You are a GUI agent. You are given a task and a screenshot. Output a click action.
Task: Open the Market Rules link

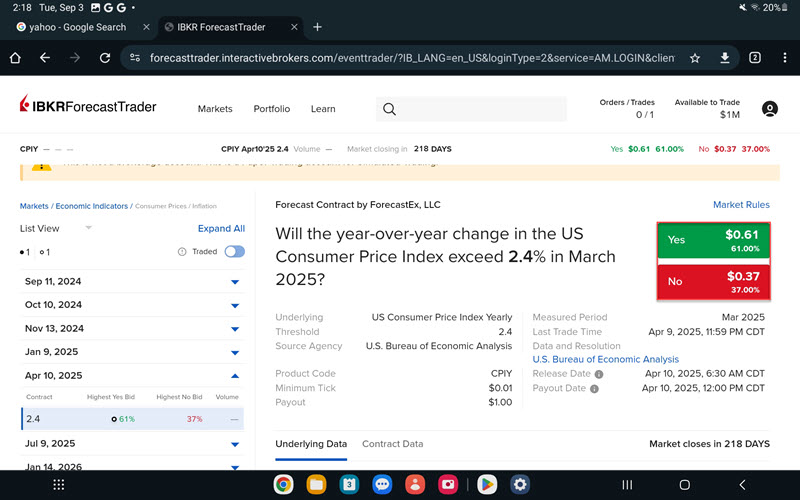click(x=741, y=205)
